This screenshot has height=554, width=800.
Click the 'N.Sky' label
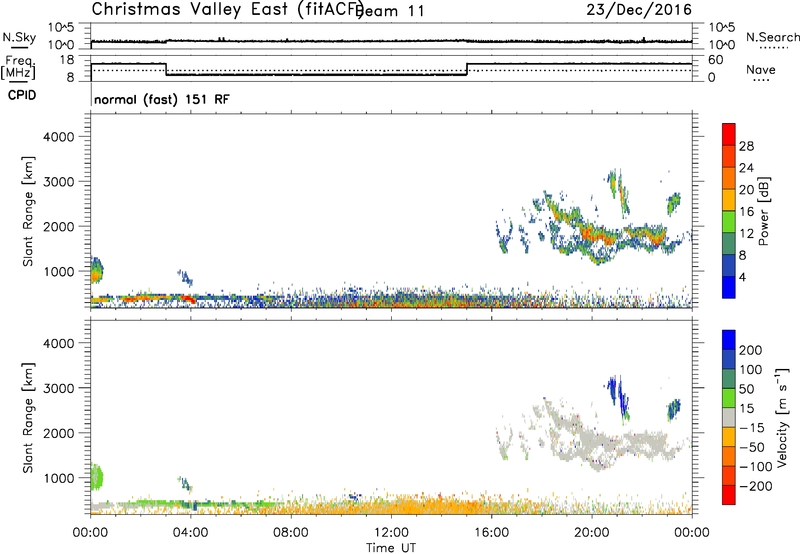pyautogui.click(x=19, y=37)
